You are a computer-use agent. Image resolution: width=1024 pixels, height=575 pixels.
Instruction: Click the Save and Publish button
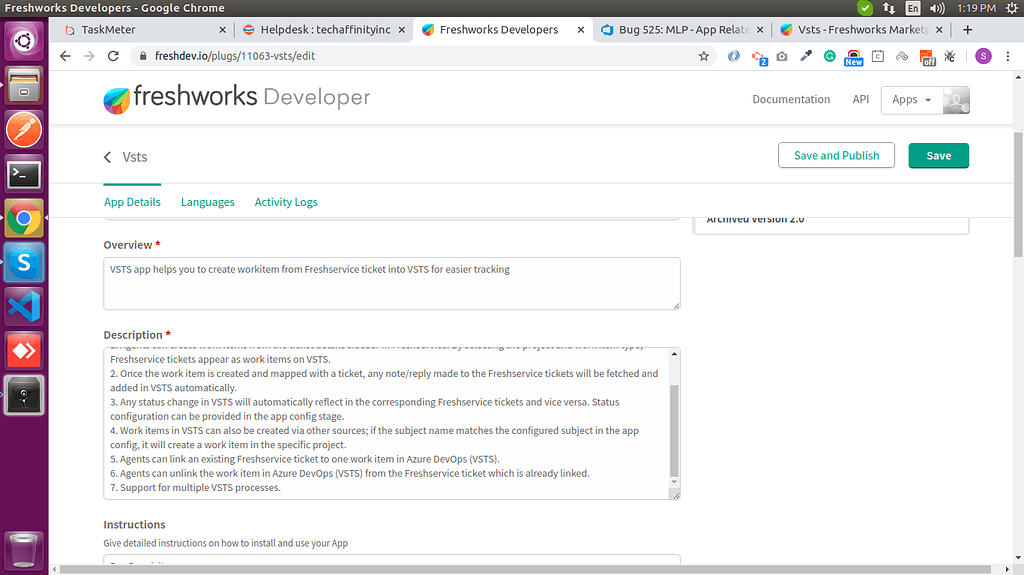coord(836,156)
